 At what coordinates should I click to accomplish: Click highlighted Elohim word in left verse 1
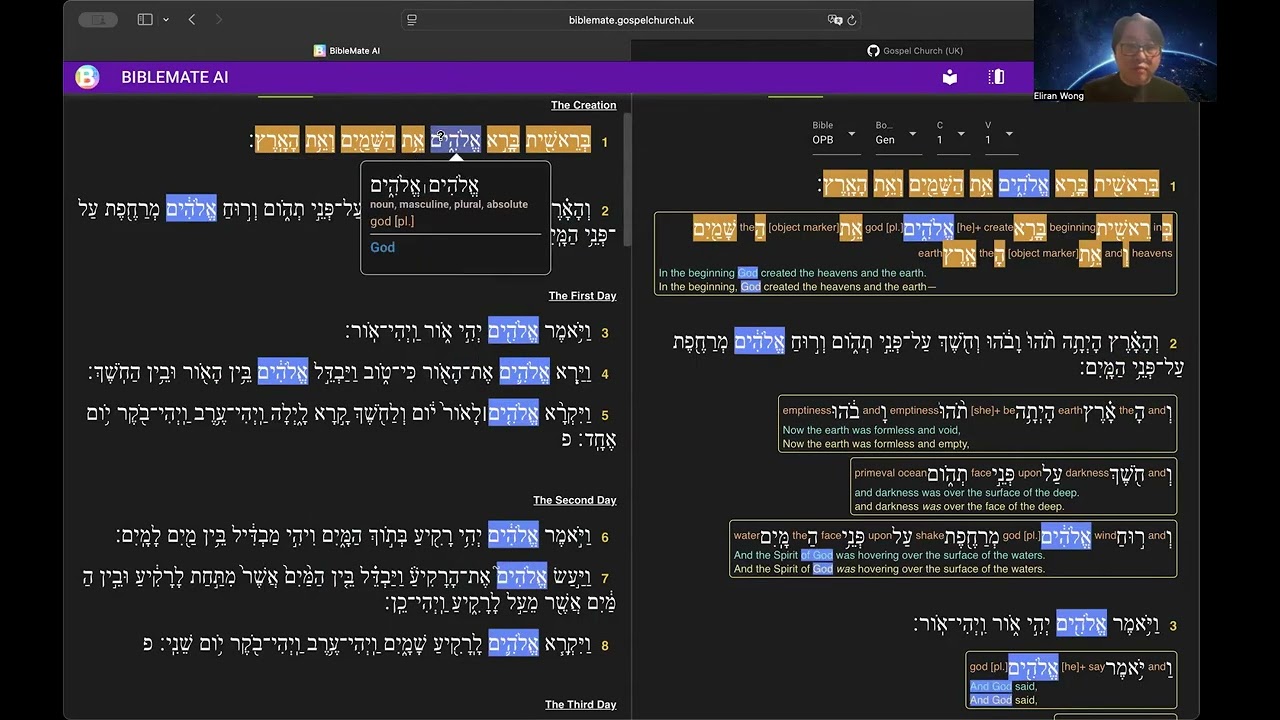click(456, 140)
